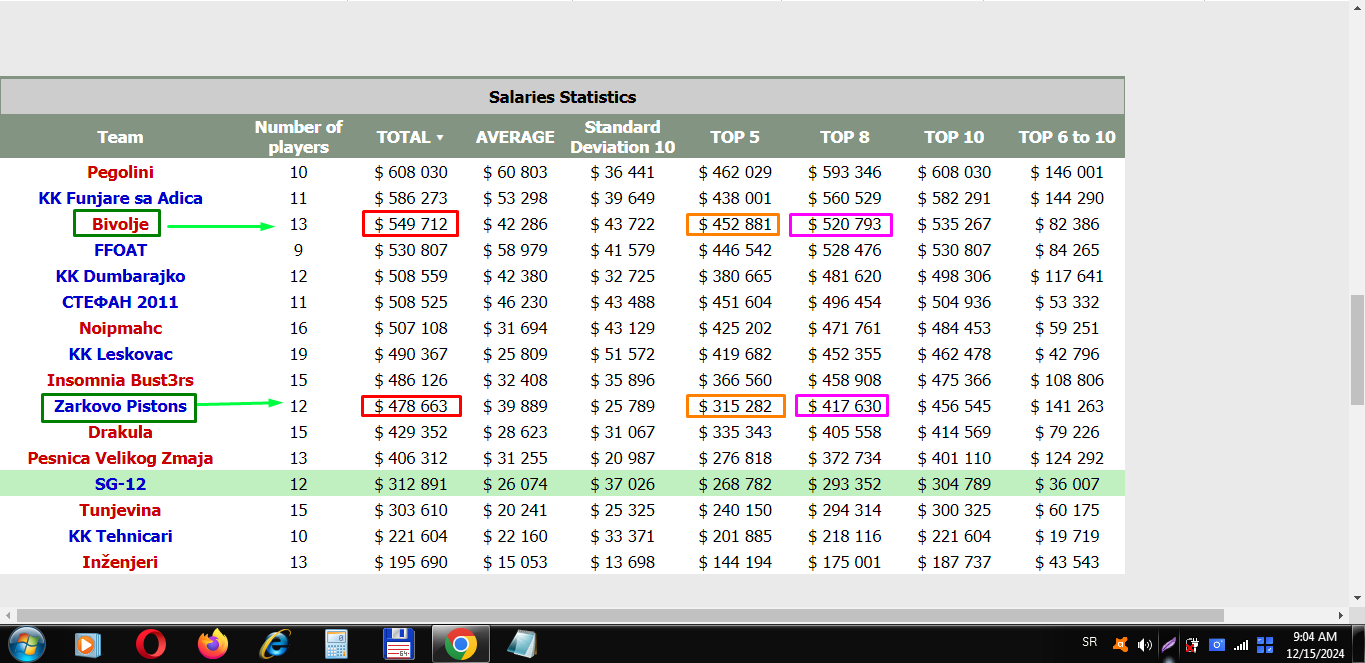
Task: Click the volume speaker tray icon
Action: [x=1145, y=645]
